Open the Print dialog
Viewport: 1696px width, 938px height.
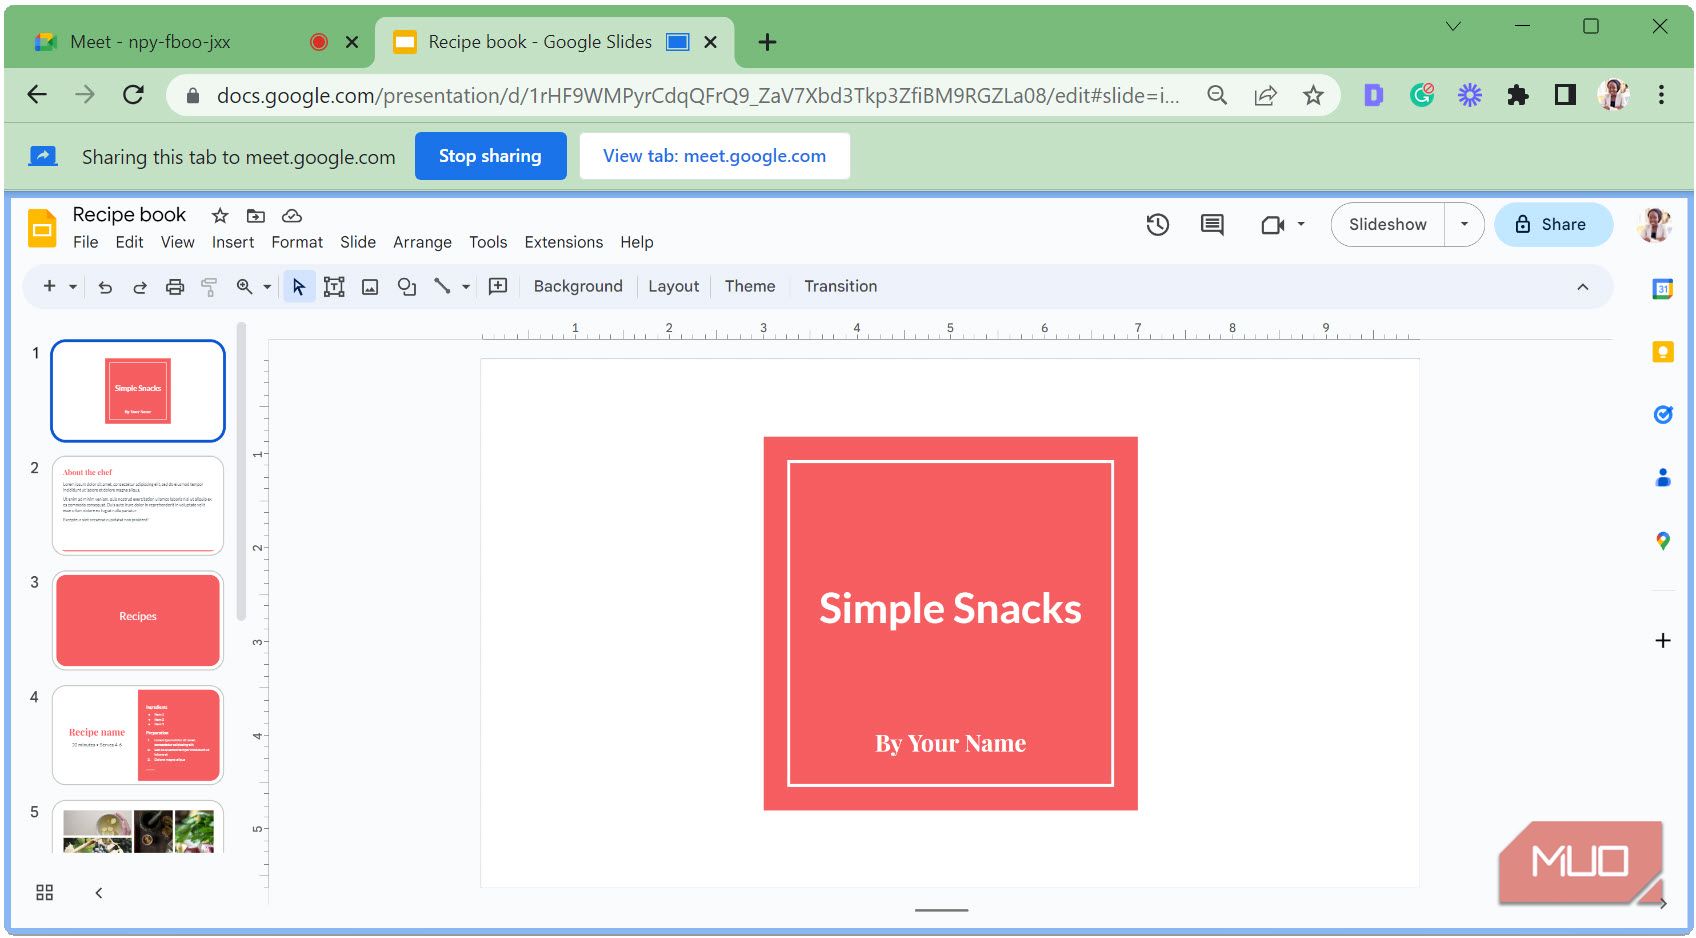pos(176,286)
